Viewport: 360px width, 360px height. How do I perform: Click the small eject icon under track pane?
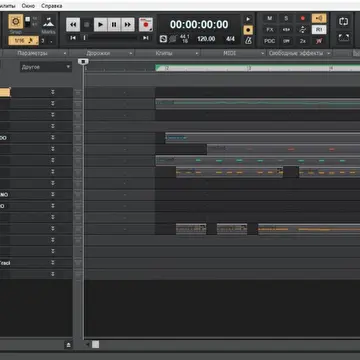tap(69, 345)
